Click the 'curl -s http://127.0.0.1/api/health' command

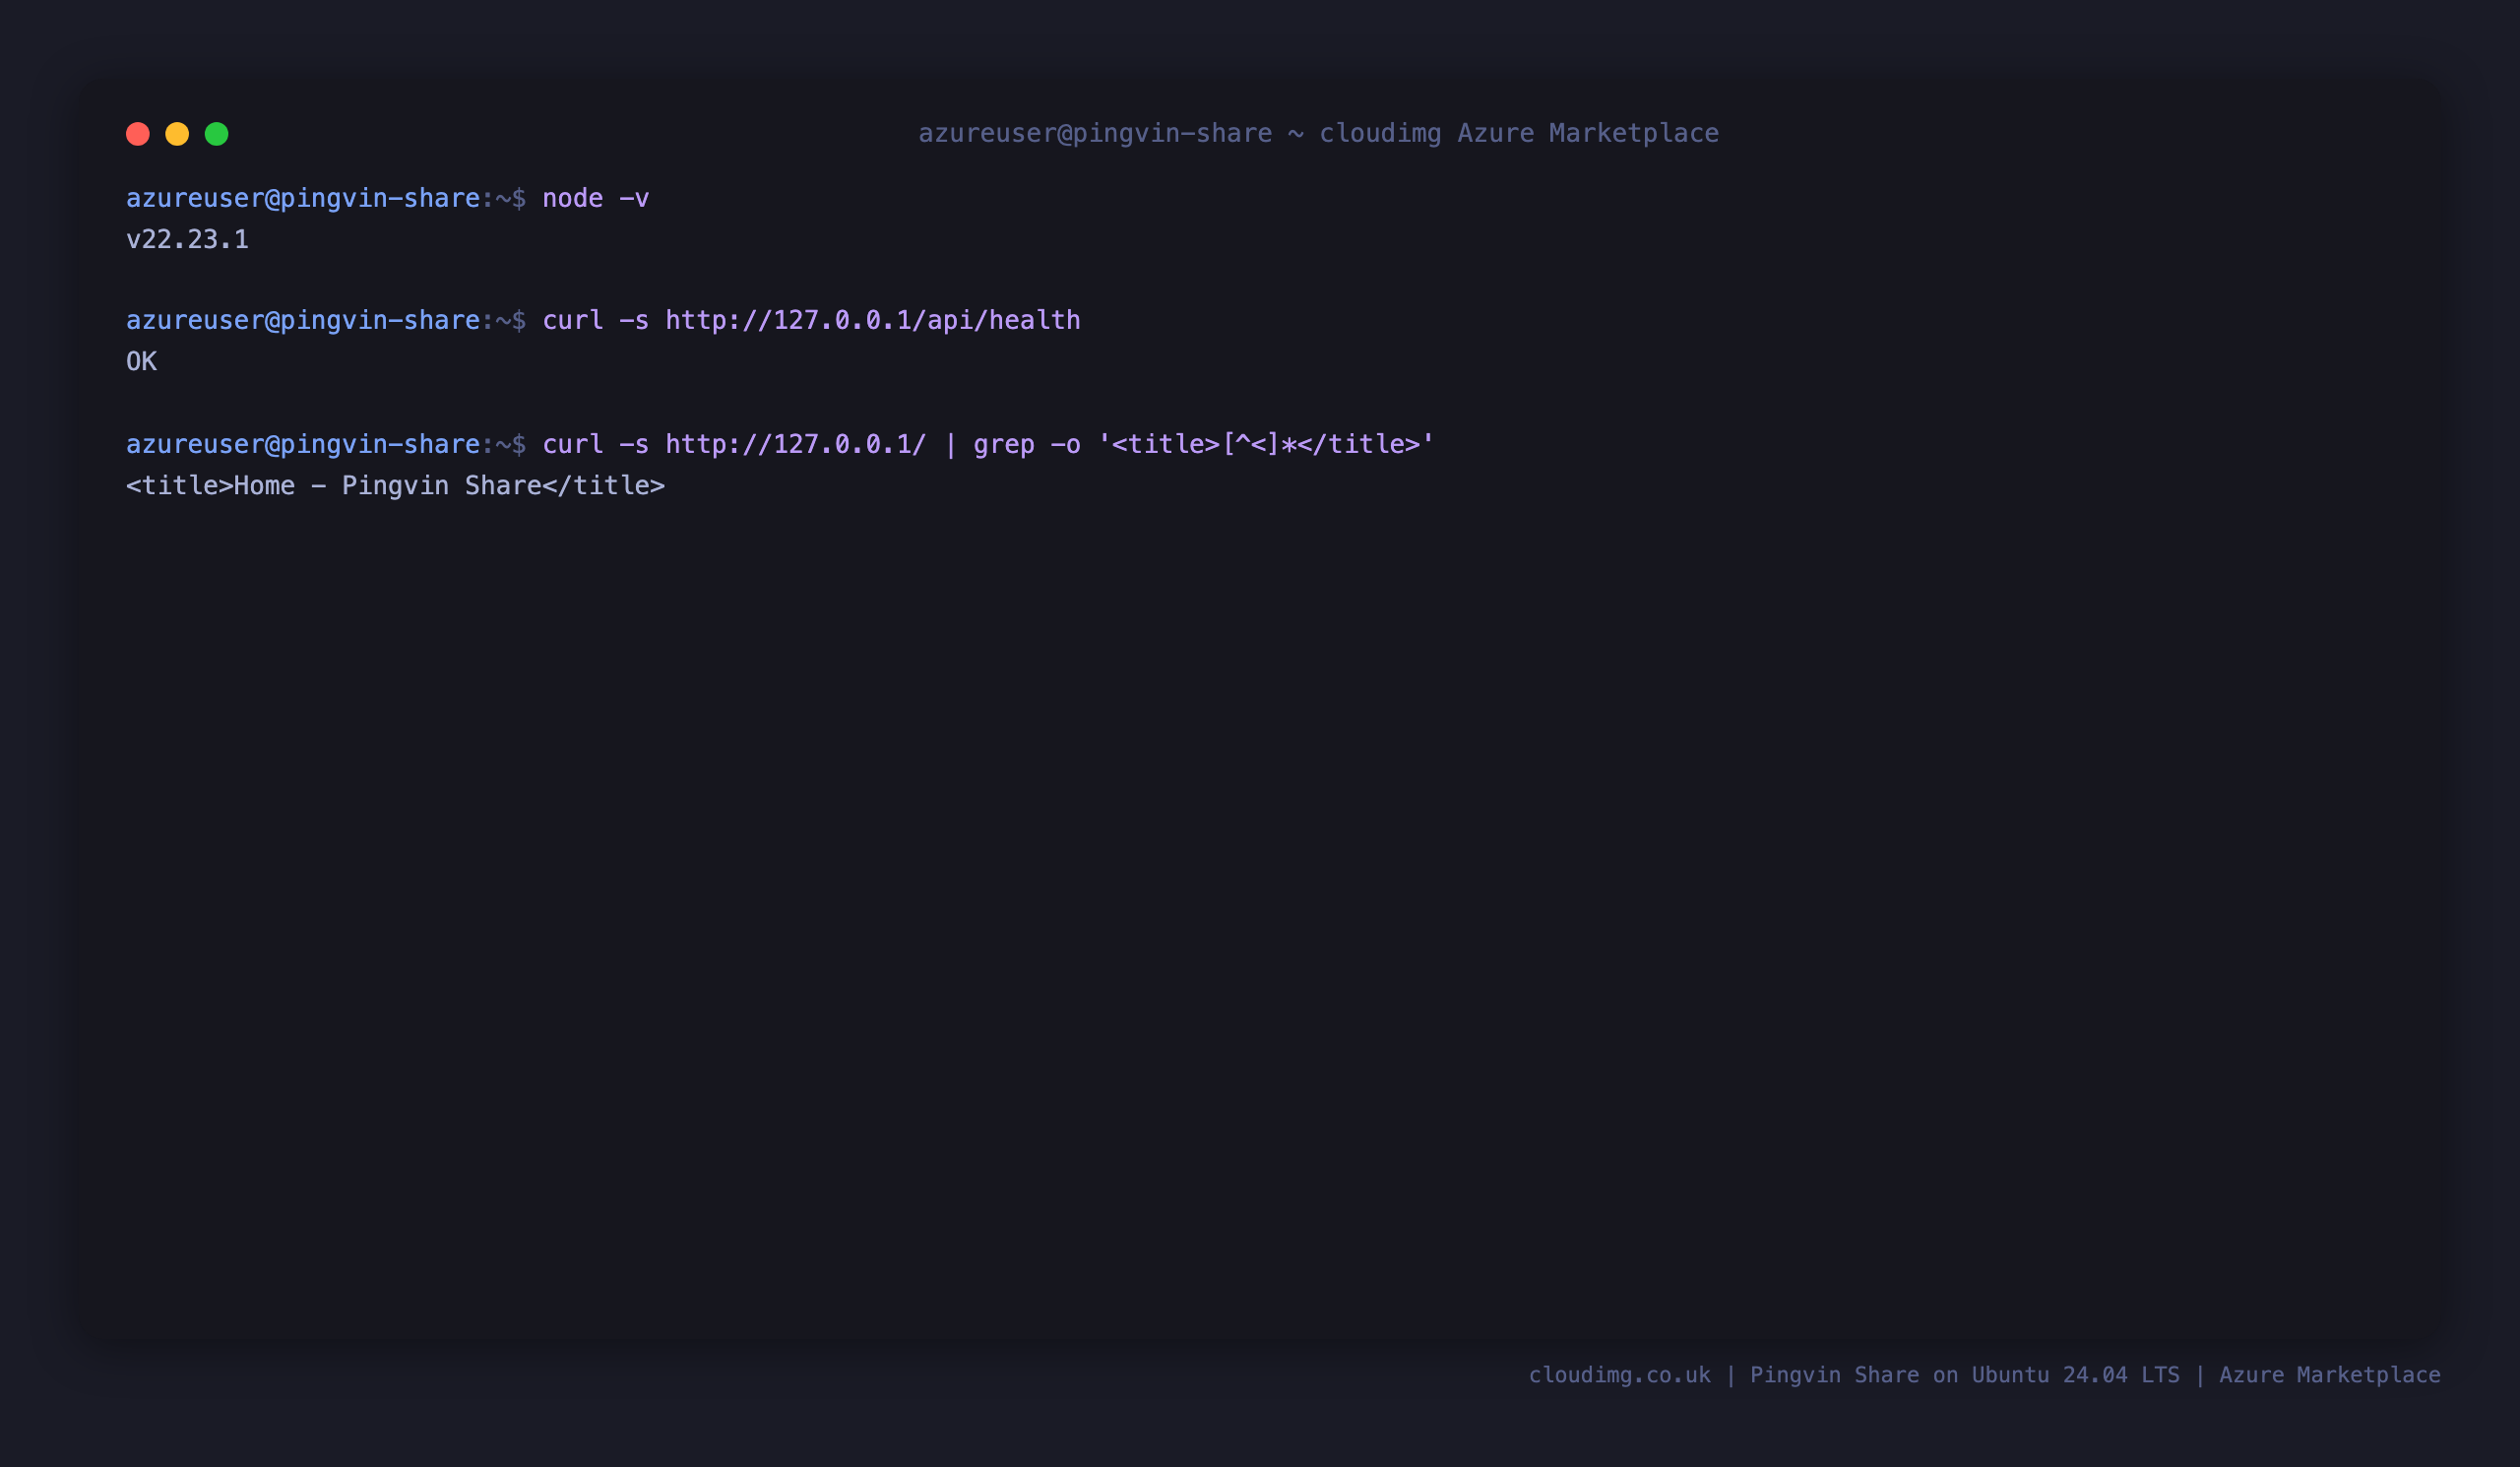pyautogui.click(x=811, y=320)
